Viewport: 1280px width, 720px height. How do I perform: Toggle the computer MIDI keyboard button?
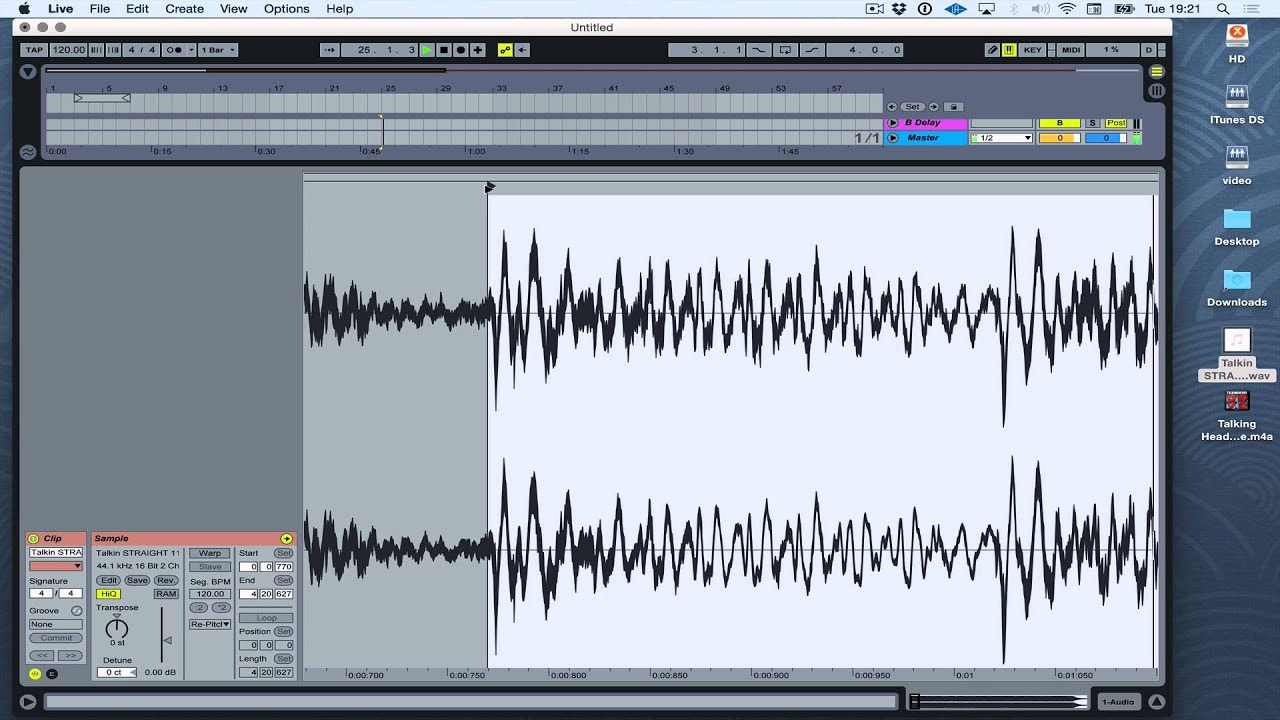pos(1009,50)
